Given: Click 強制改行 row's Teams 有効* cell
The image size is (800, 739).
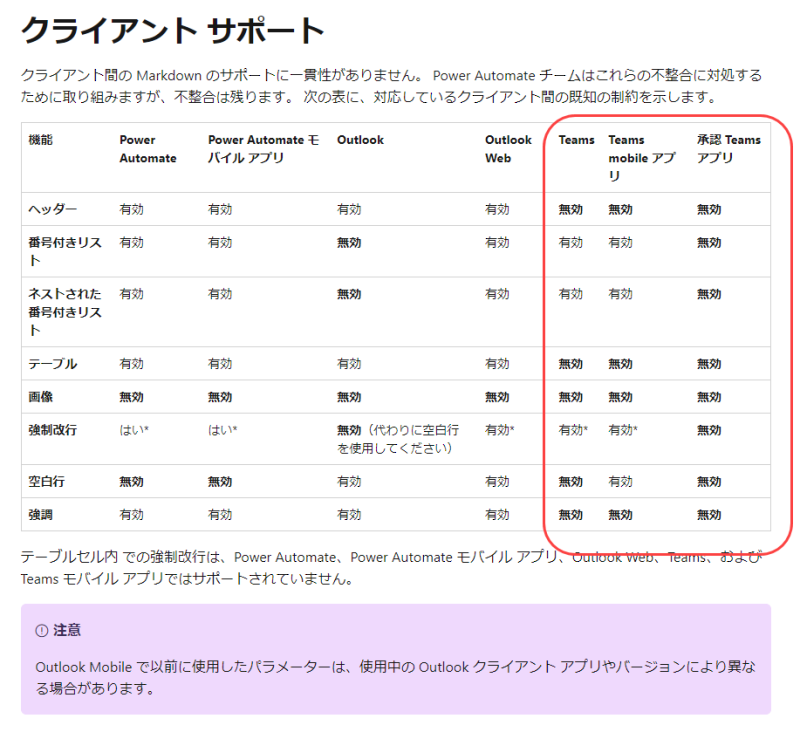Looking at the screenshot, I should pos(573,430).
